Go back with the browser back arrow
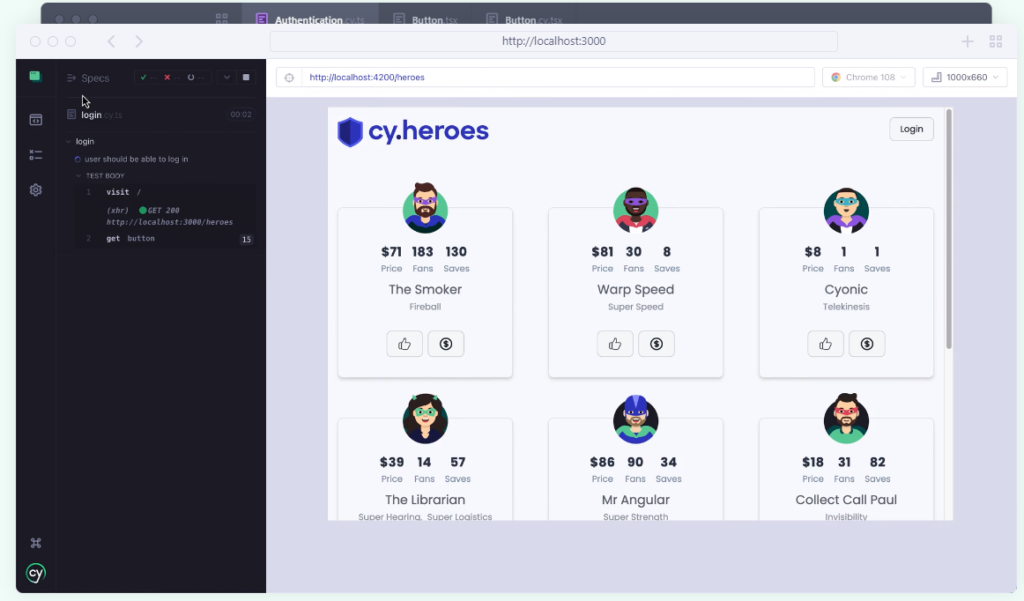1024x601 pixels. point(112,42)
